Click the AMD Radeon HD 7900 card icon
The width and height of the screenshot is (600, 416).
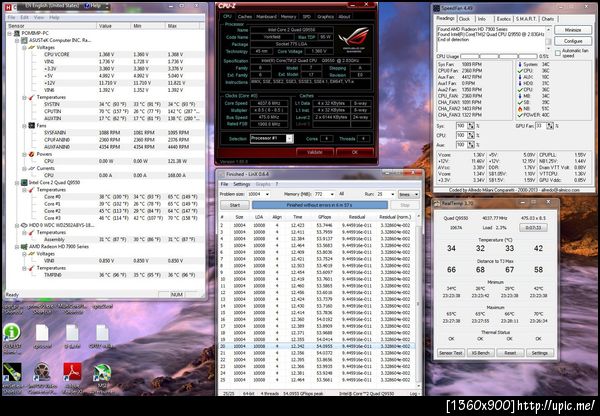(x=24, y=247)
